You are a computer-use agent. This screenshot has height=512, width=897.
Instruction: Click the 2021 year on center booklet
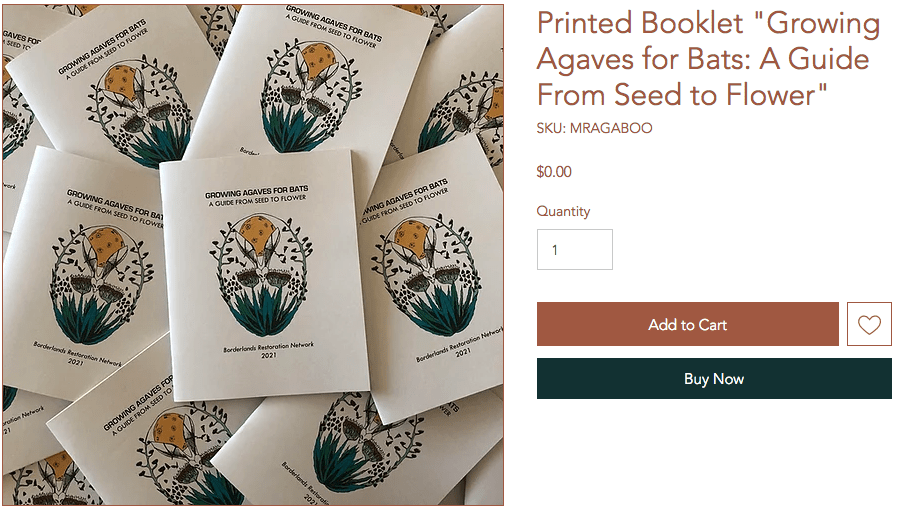(269, 355)
